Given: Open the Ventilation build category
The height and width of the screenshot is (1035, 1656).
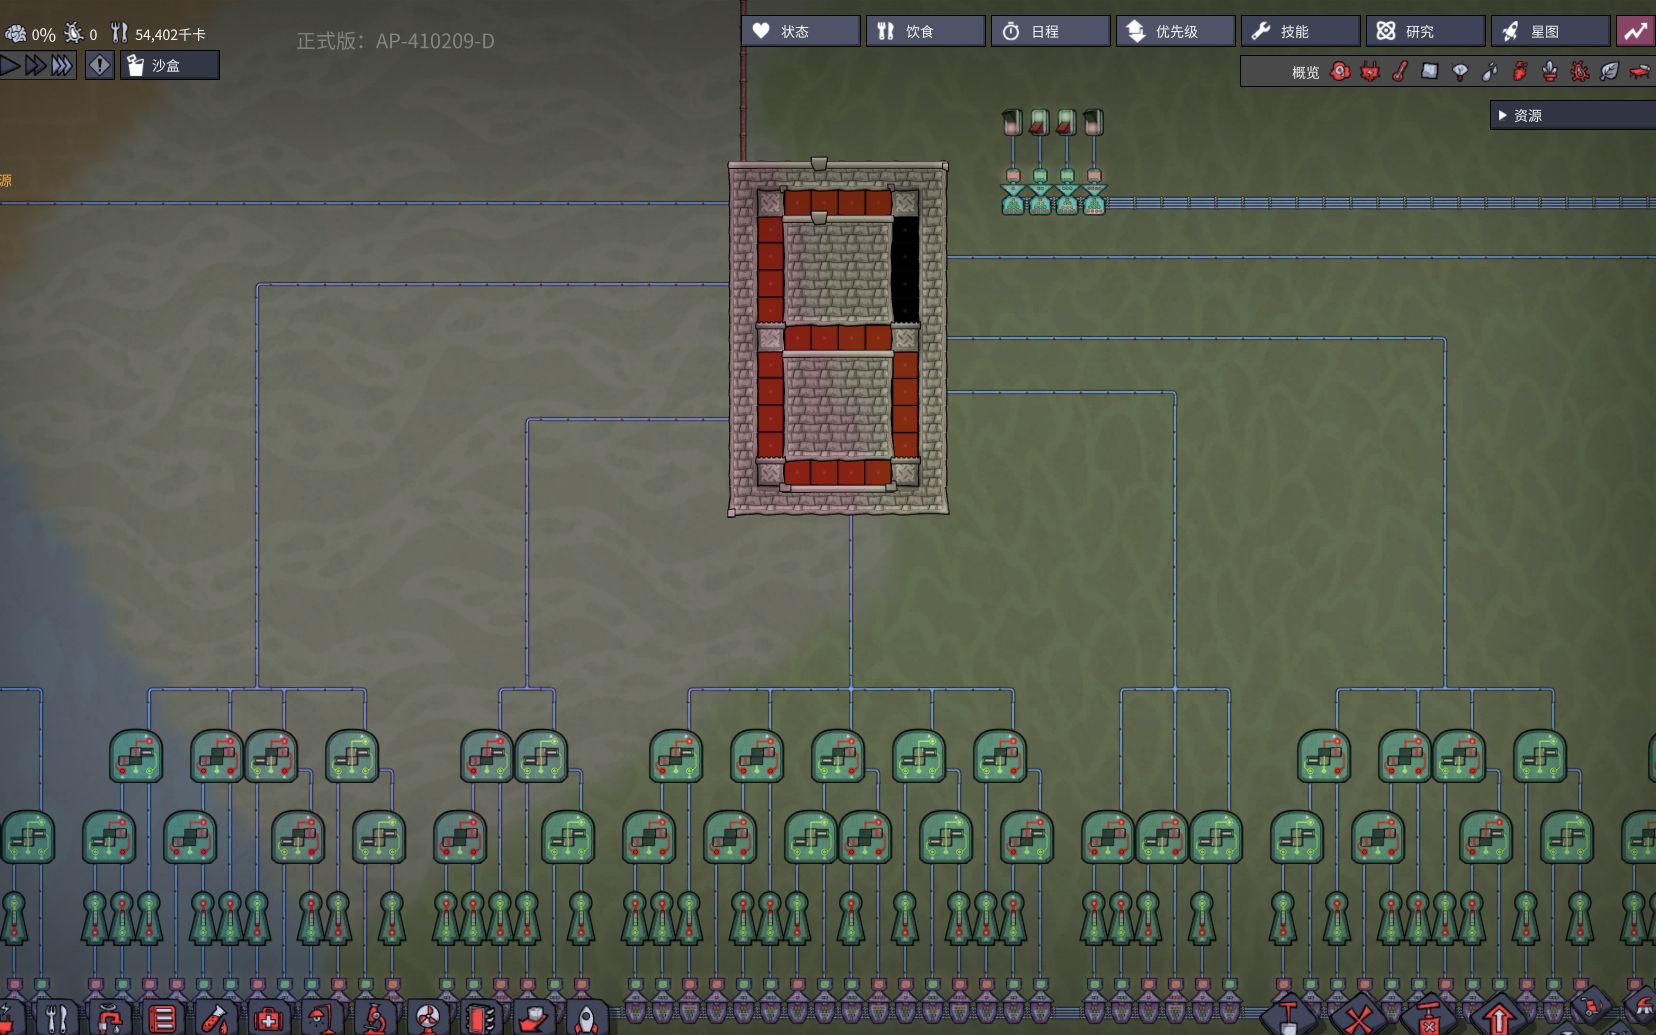Looking at the screenshot, I should pyautogui.click(x=163, y=1019).
